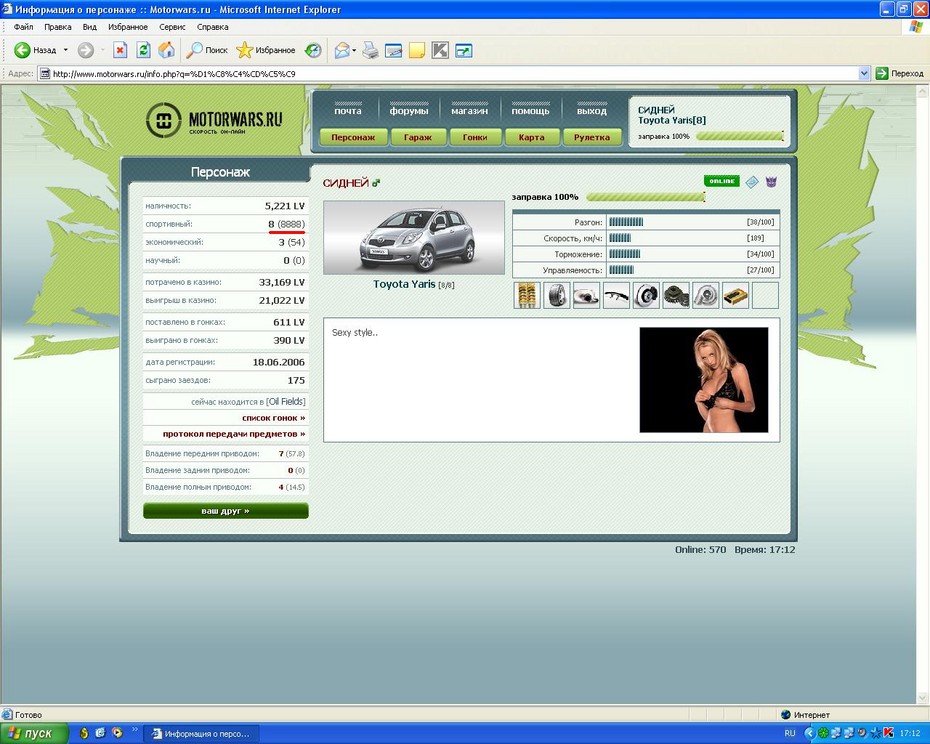Click the K-arrow toolbar icon
This screenshot has width=930, height=744.
point(439,51)
